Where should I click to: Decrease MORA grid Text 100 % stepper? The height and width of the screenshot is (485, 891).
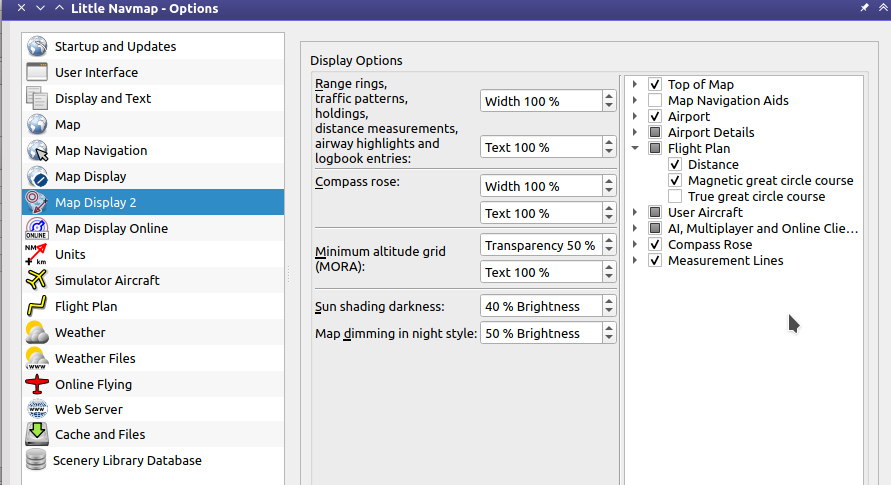pyautogui.click(x=609, y=277)
